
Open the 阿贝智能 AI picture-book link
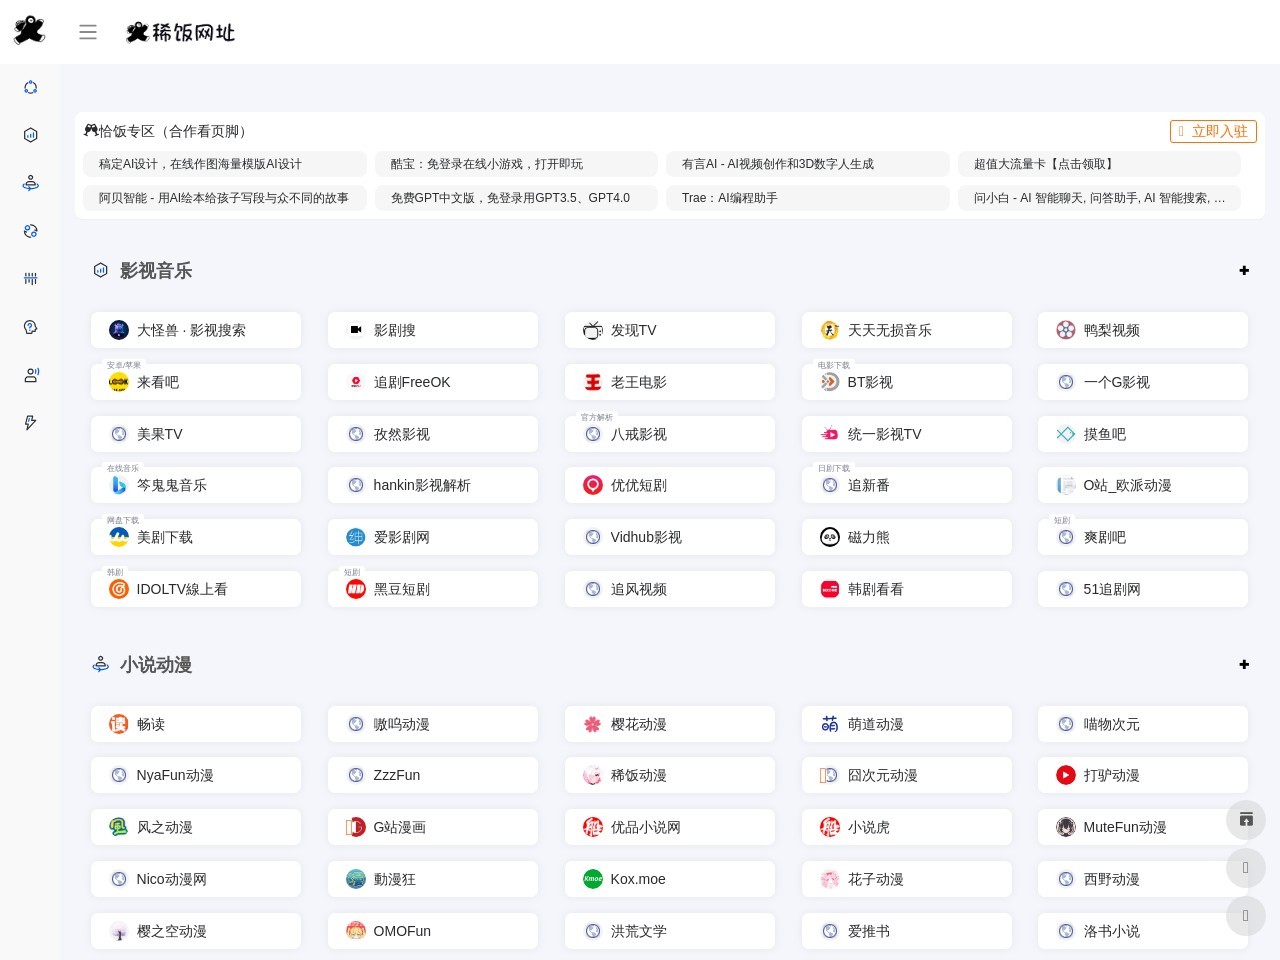pos(225,198)
